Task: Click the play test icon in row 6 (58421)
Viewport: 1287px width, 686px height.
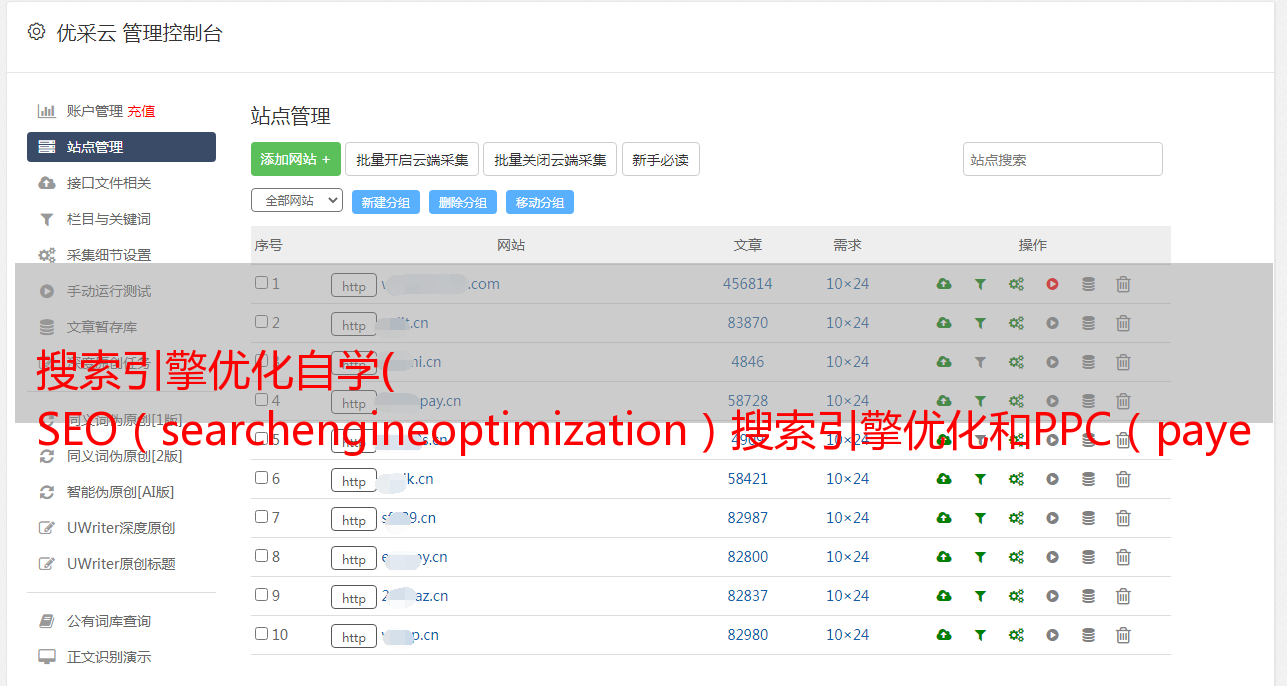Action: pos(1052,479)
